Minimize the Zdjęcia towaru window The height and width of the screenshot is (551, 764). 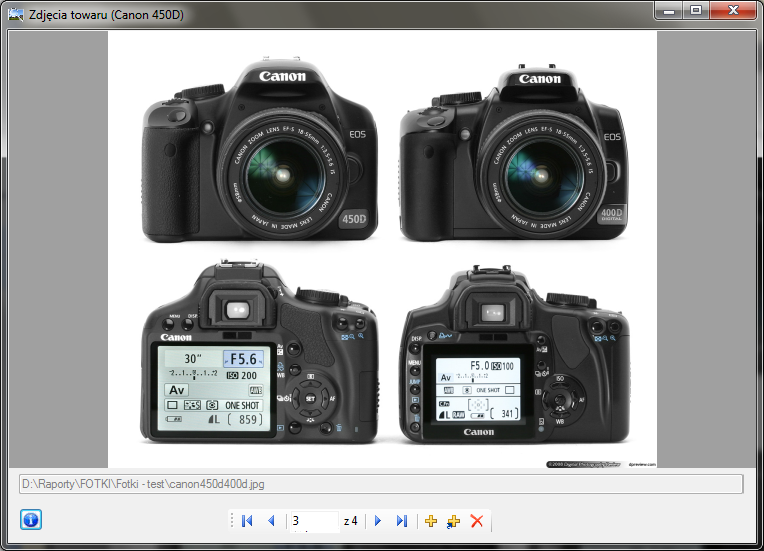tap(669, 10)
